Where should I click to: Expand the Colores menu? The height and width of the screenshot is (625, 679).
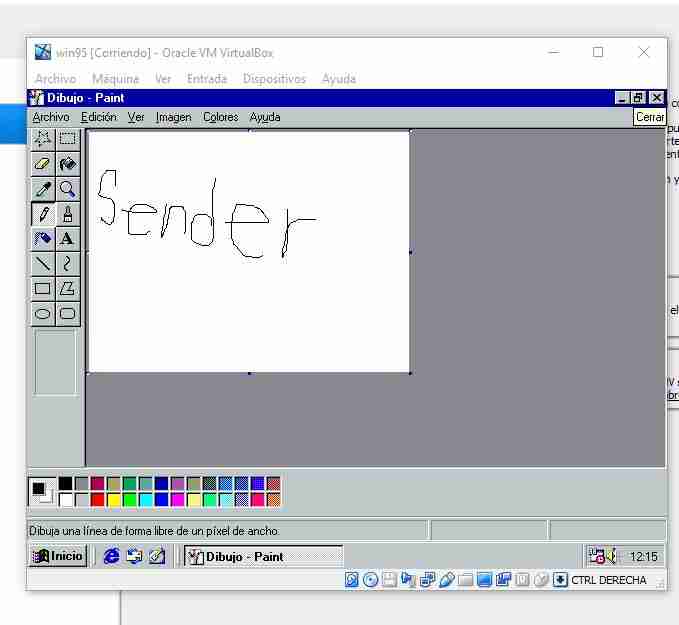[x=220, y=117]
